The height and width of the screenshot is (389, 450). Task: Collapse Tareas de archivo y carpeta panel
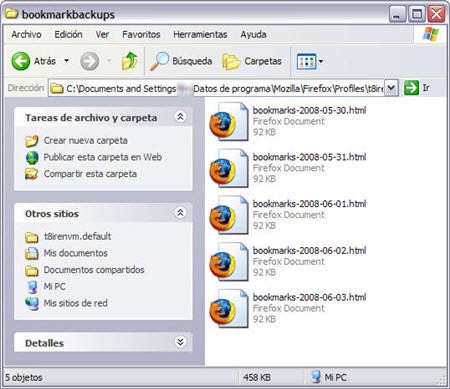tap(180, 116)
